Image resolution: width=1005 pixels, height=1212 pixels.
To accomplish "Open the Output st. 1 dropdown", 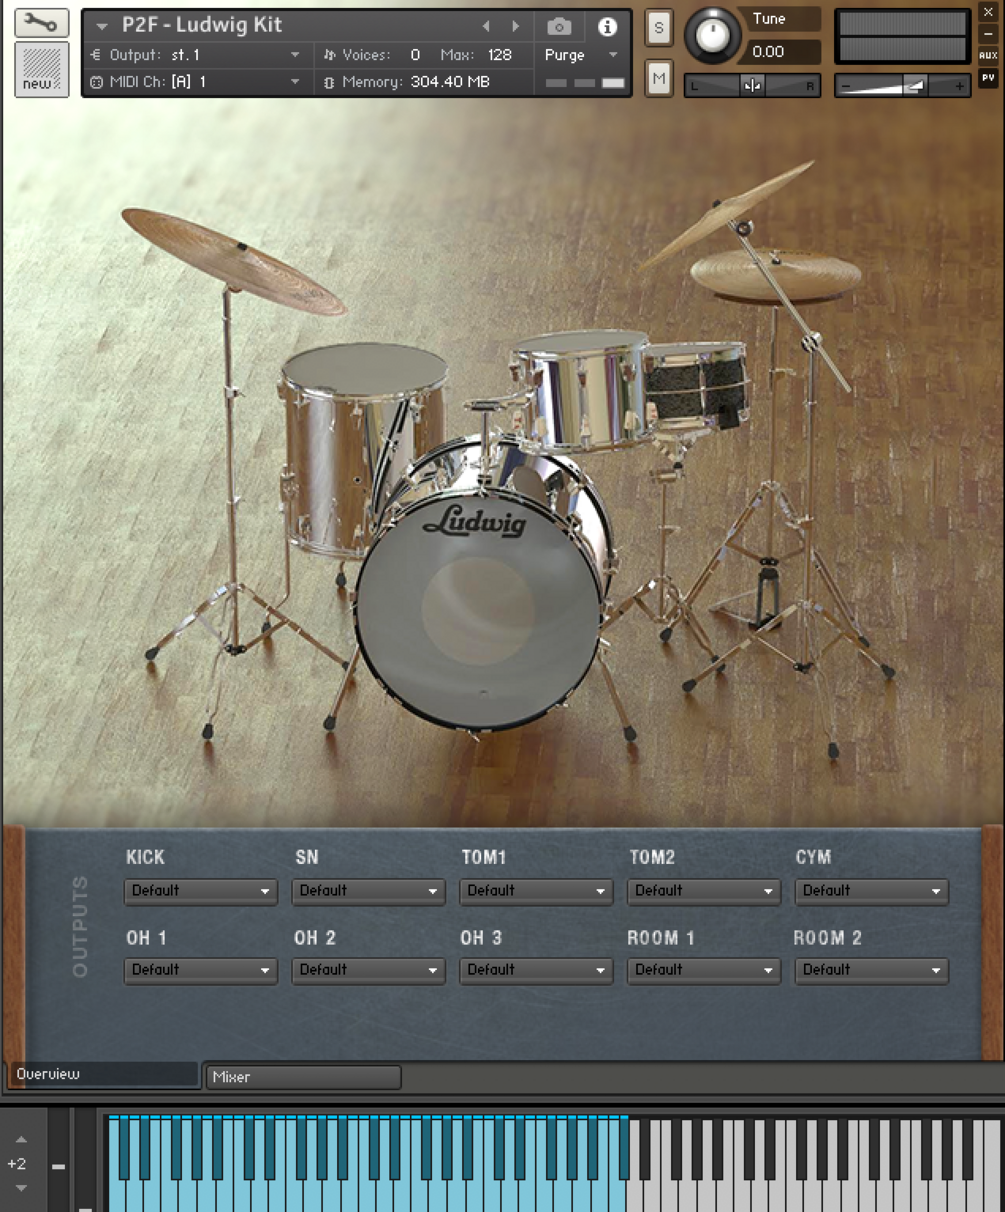I will (195, 55).
